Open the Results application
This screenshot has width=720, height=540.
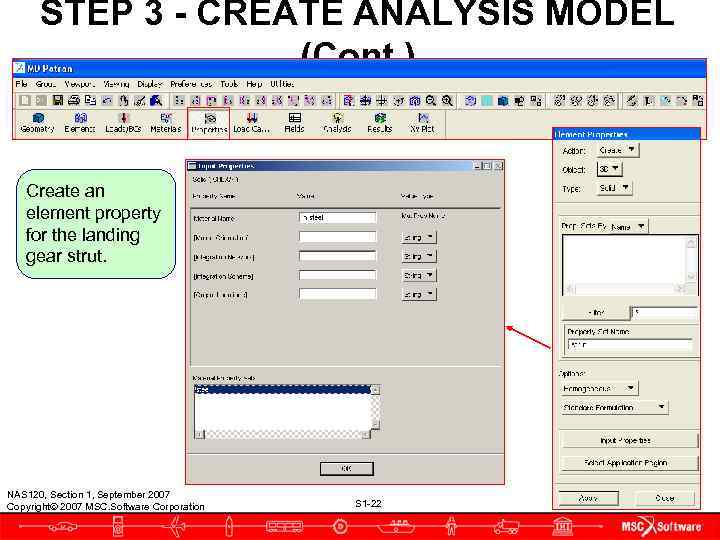click(379, 123)
